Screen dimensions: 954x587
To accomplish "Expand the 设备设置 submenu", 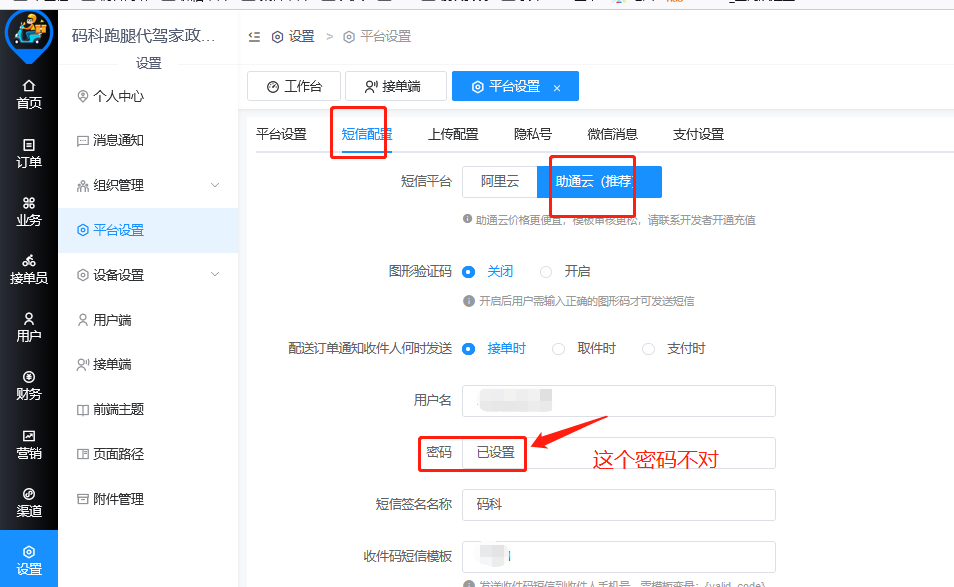I will (x=215, y=274).
